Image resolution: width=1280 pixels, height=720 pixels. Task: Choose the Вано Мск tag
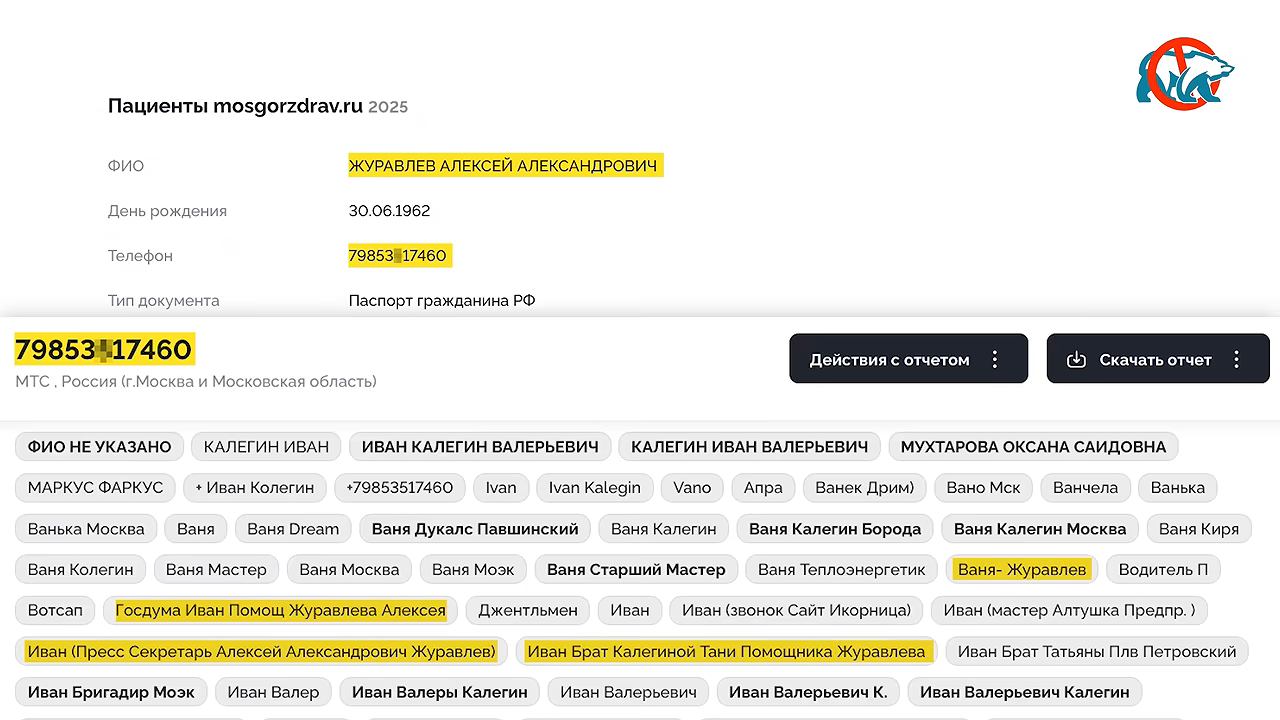pyautogui.click(x=983, y=488)
